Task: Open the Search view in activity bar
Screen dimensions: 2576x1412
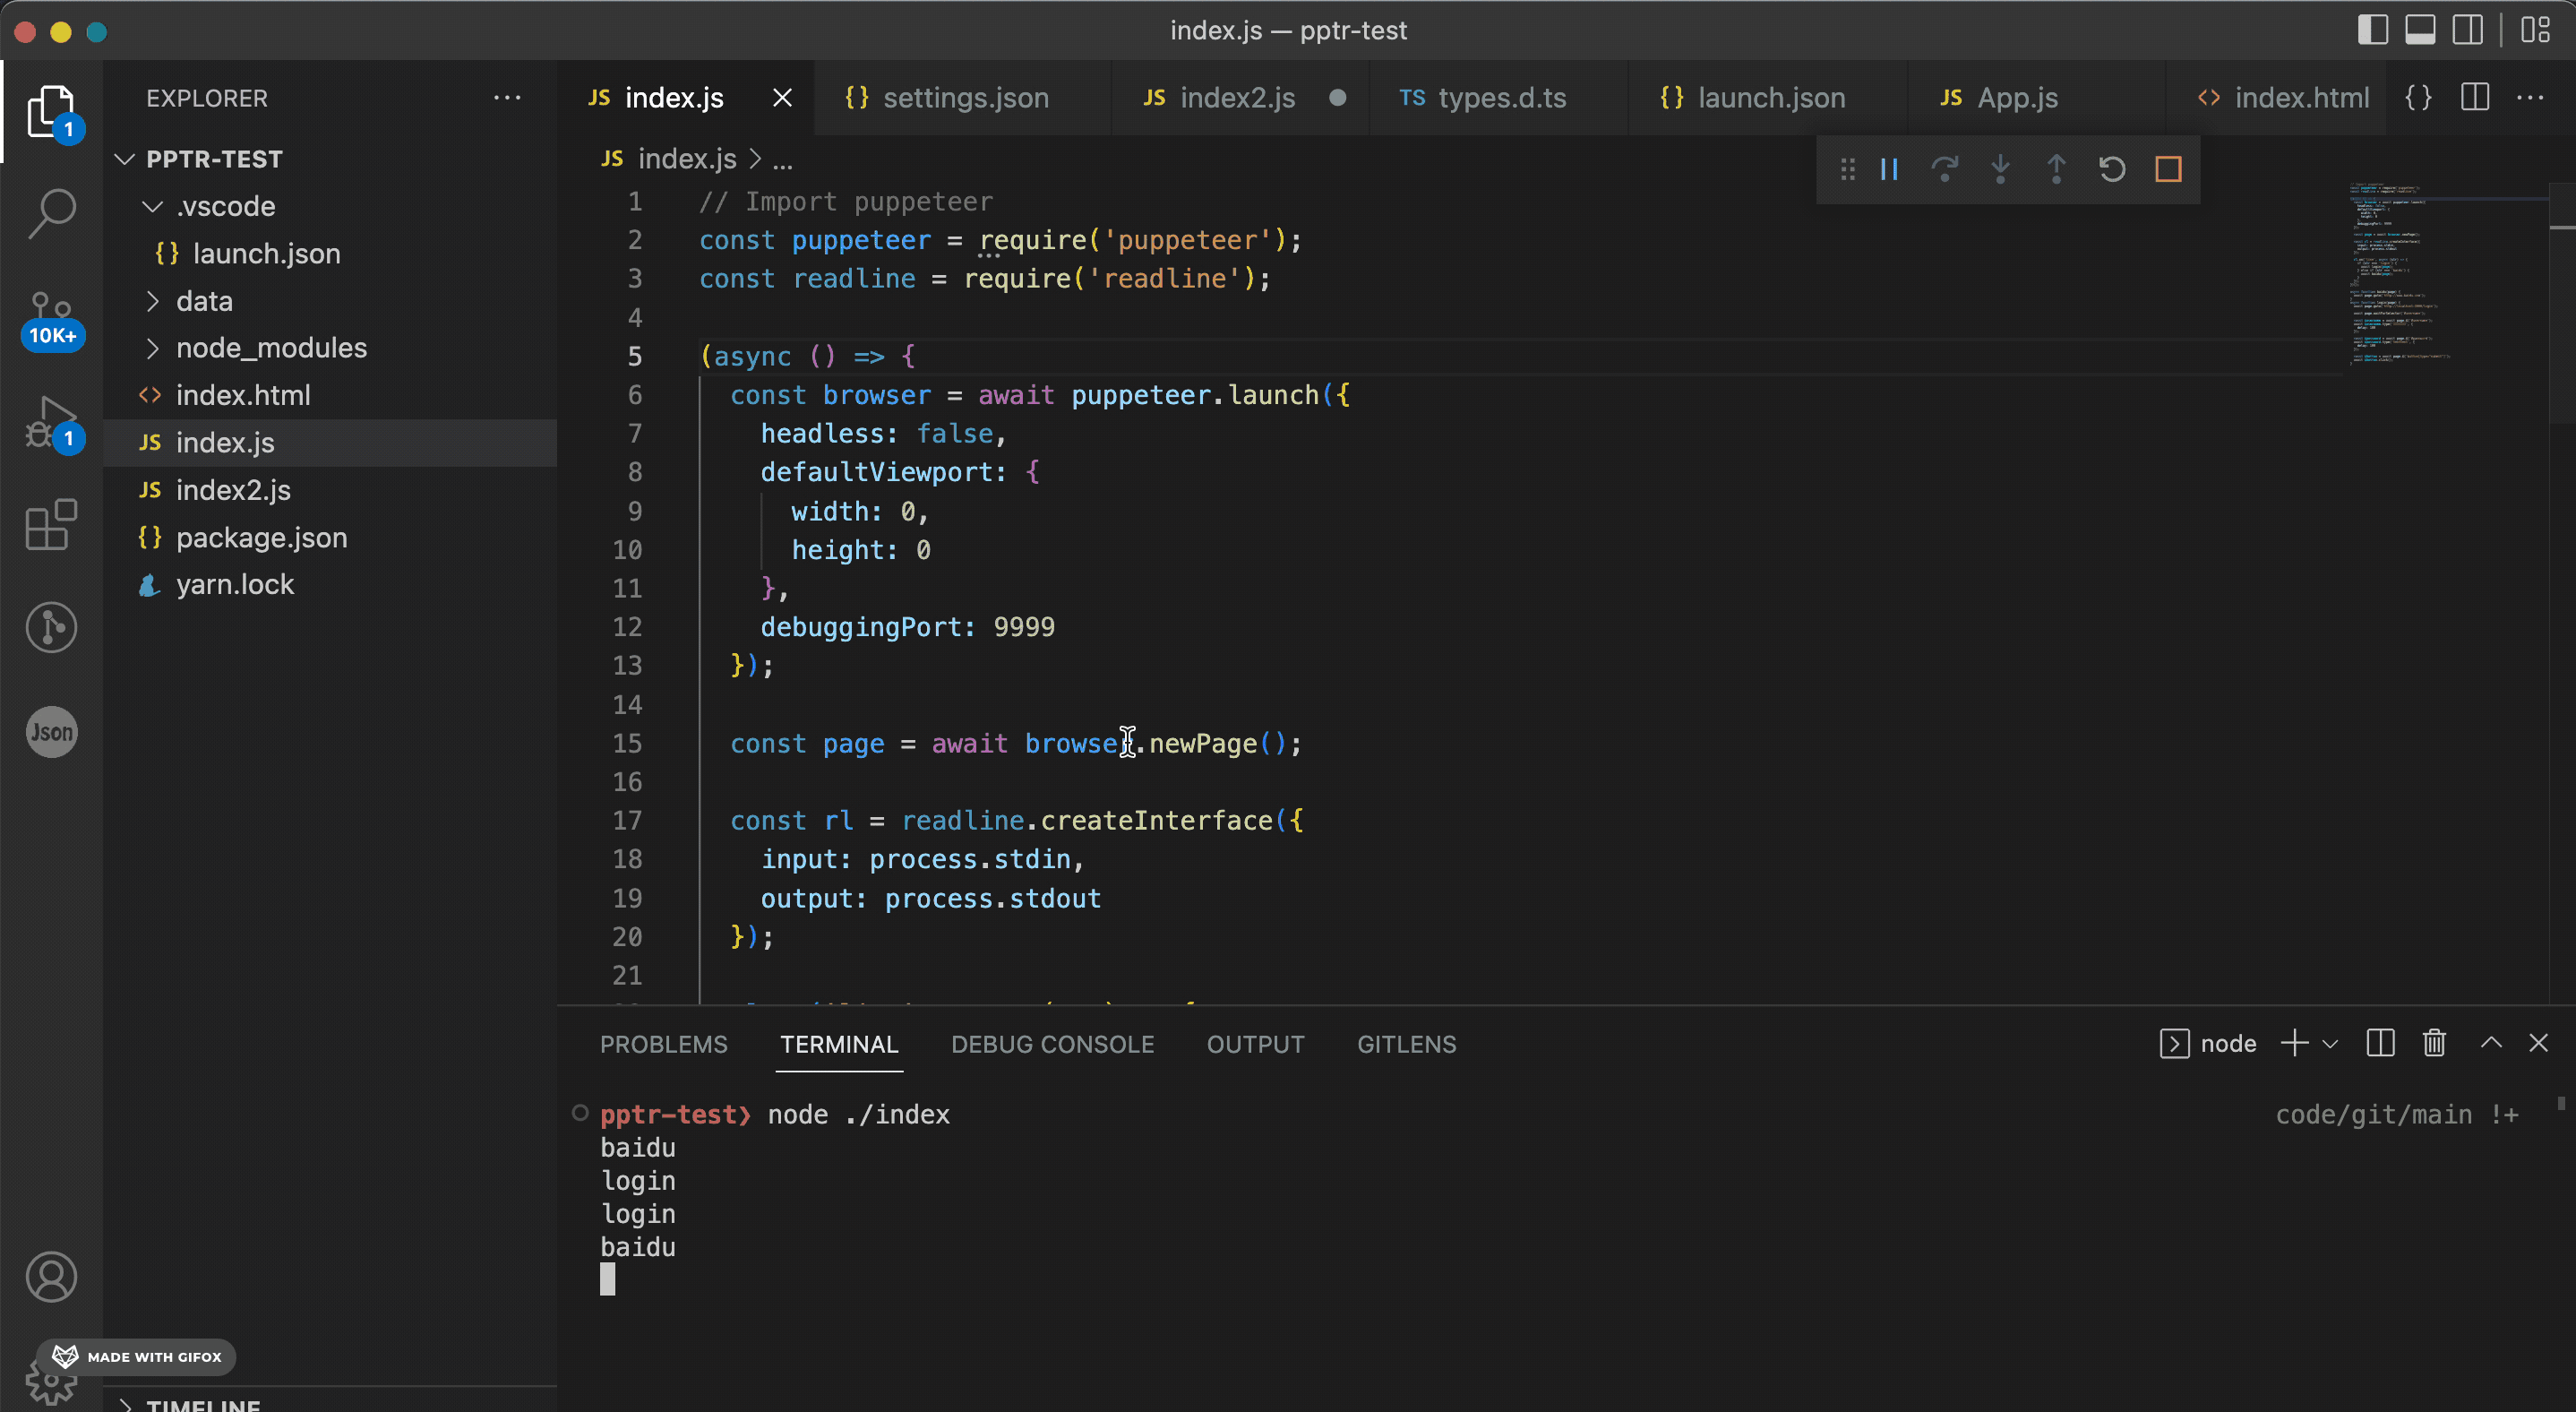Action: click(x=51, y=212)
